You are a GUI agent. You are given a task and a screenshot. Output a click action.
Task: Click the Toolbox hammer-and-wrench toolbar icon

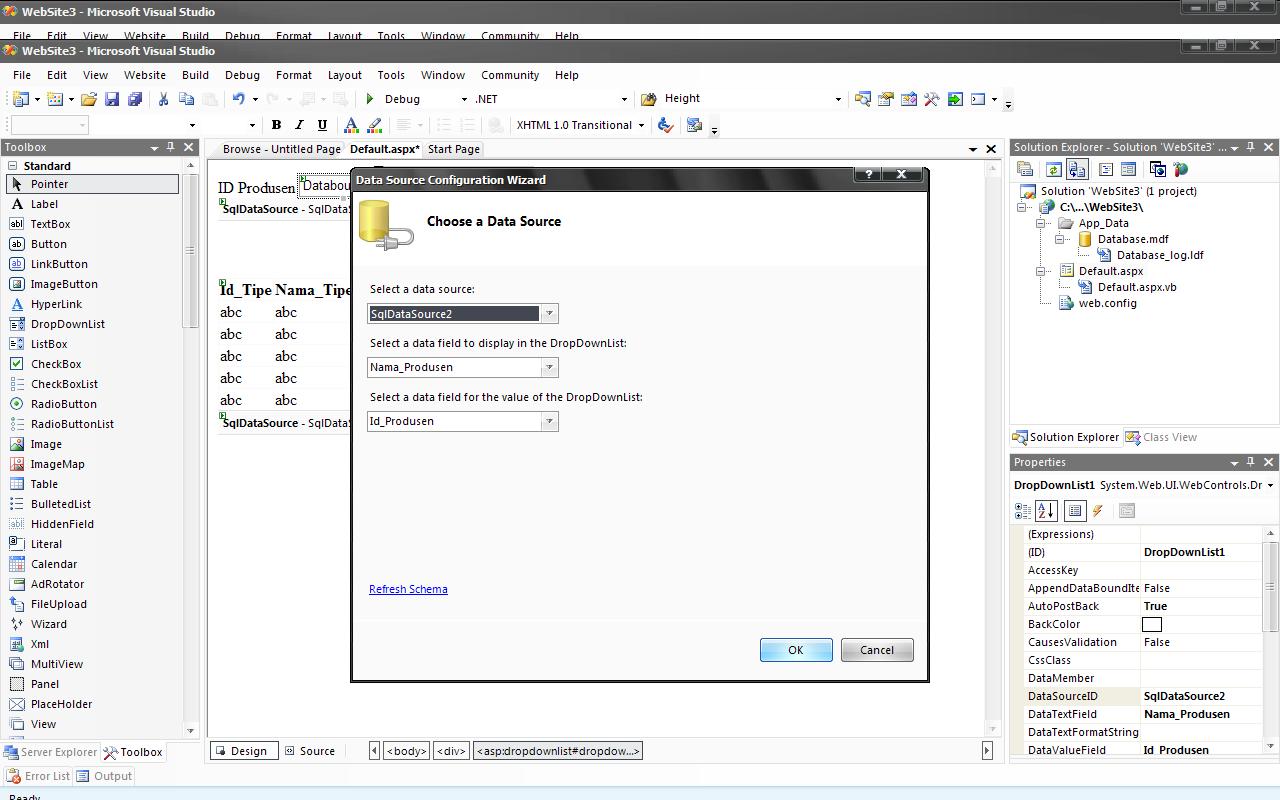click(x=932, y=99)
